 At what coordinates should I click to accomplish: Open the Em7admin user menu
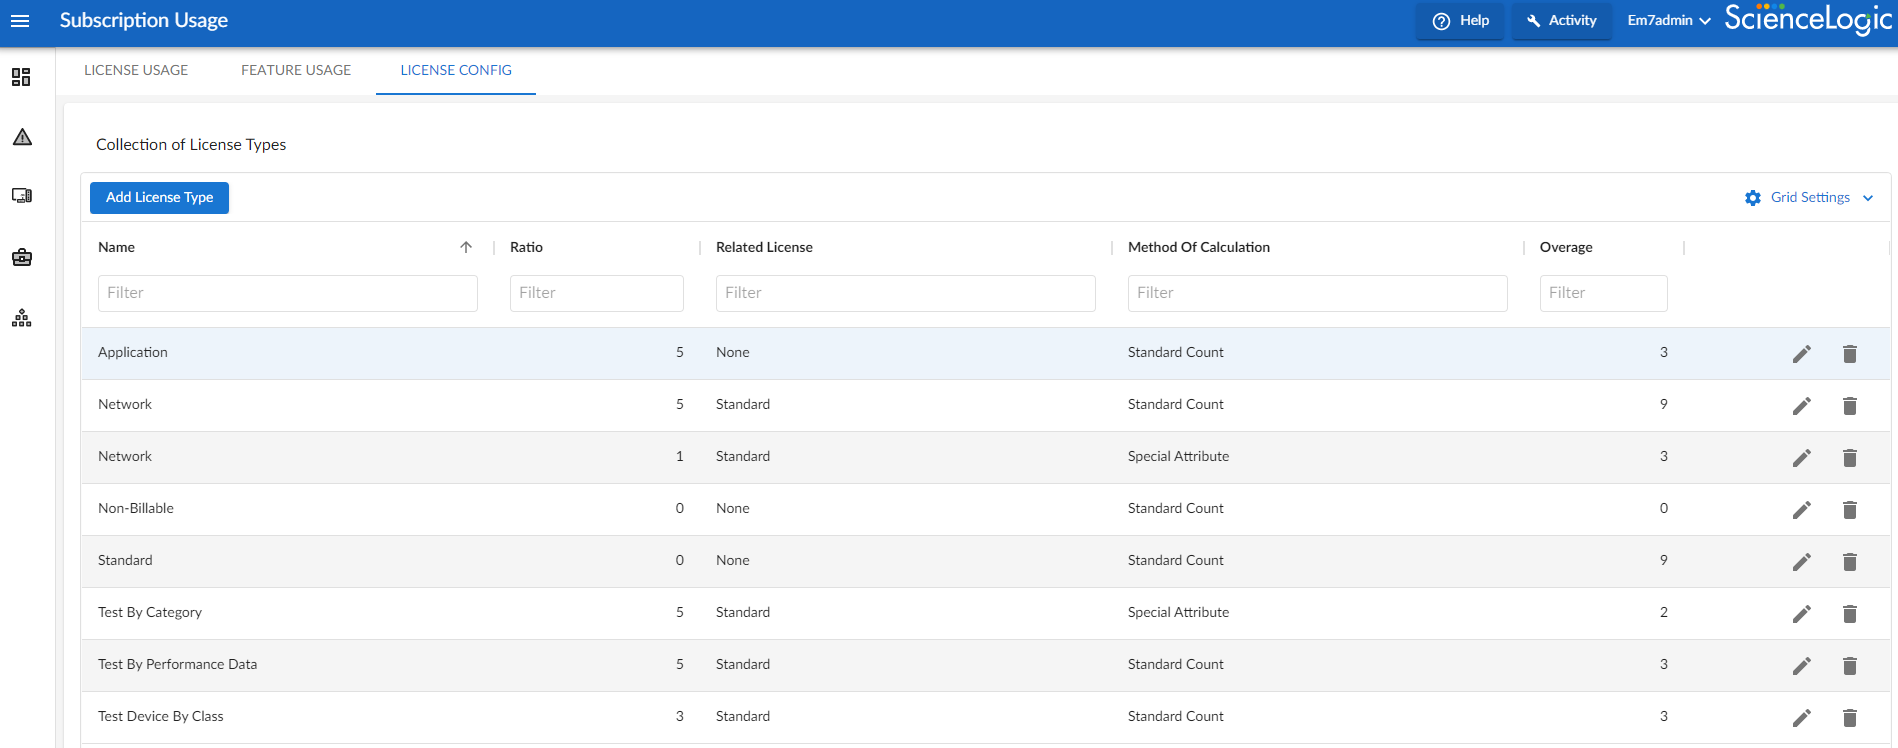1668,21
